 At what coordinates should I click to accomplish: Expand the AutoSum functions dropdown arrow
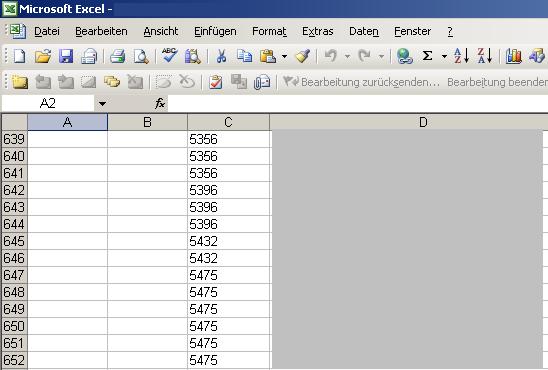pyautogui.click(x=444, y=56)
